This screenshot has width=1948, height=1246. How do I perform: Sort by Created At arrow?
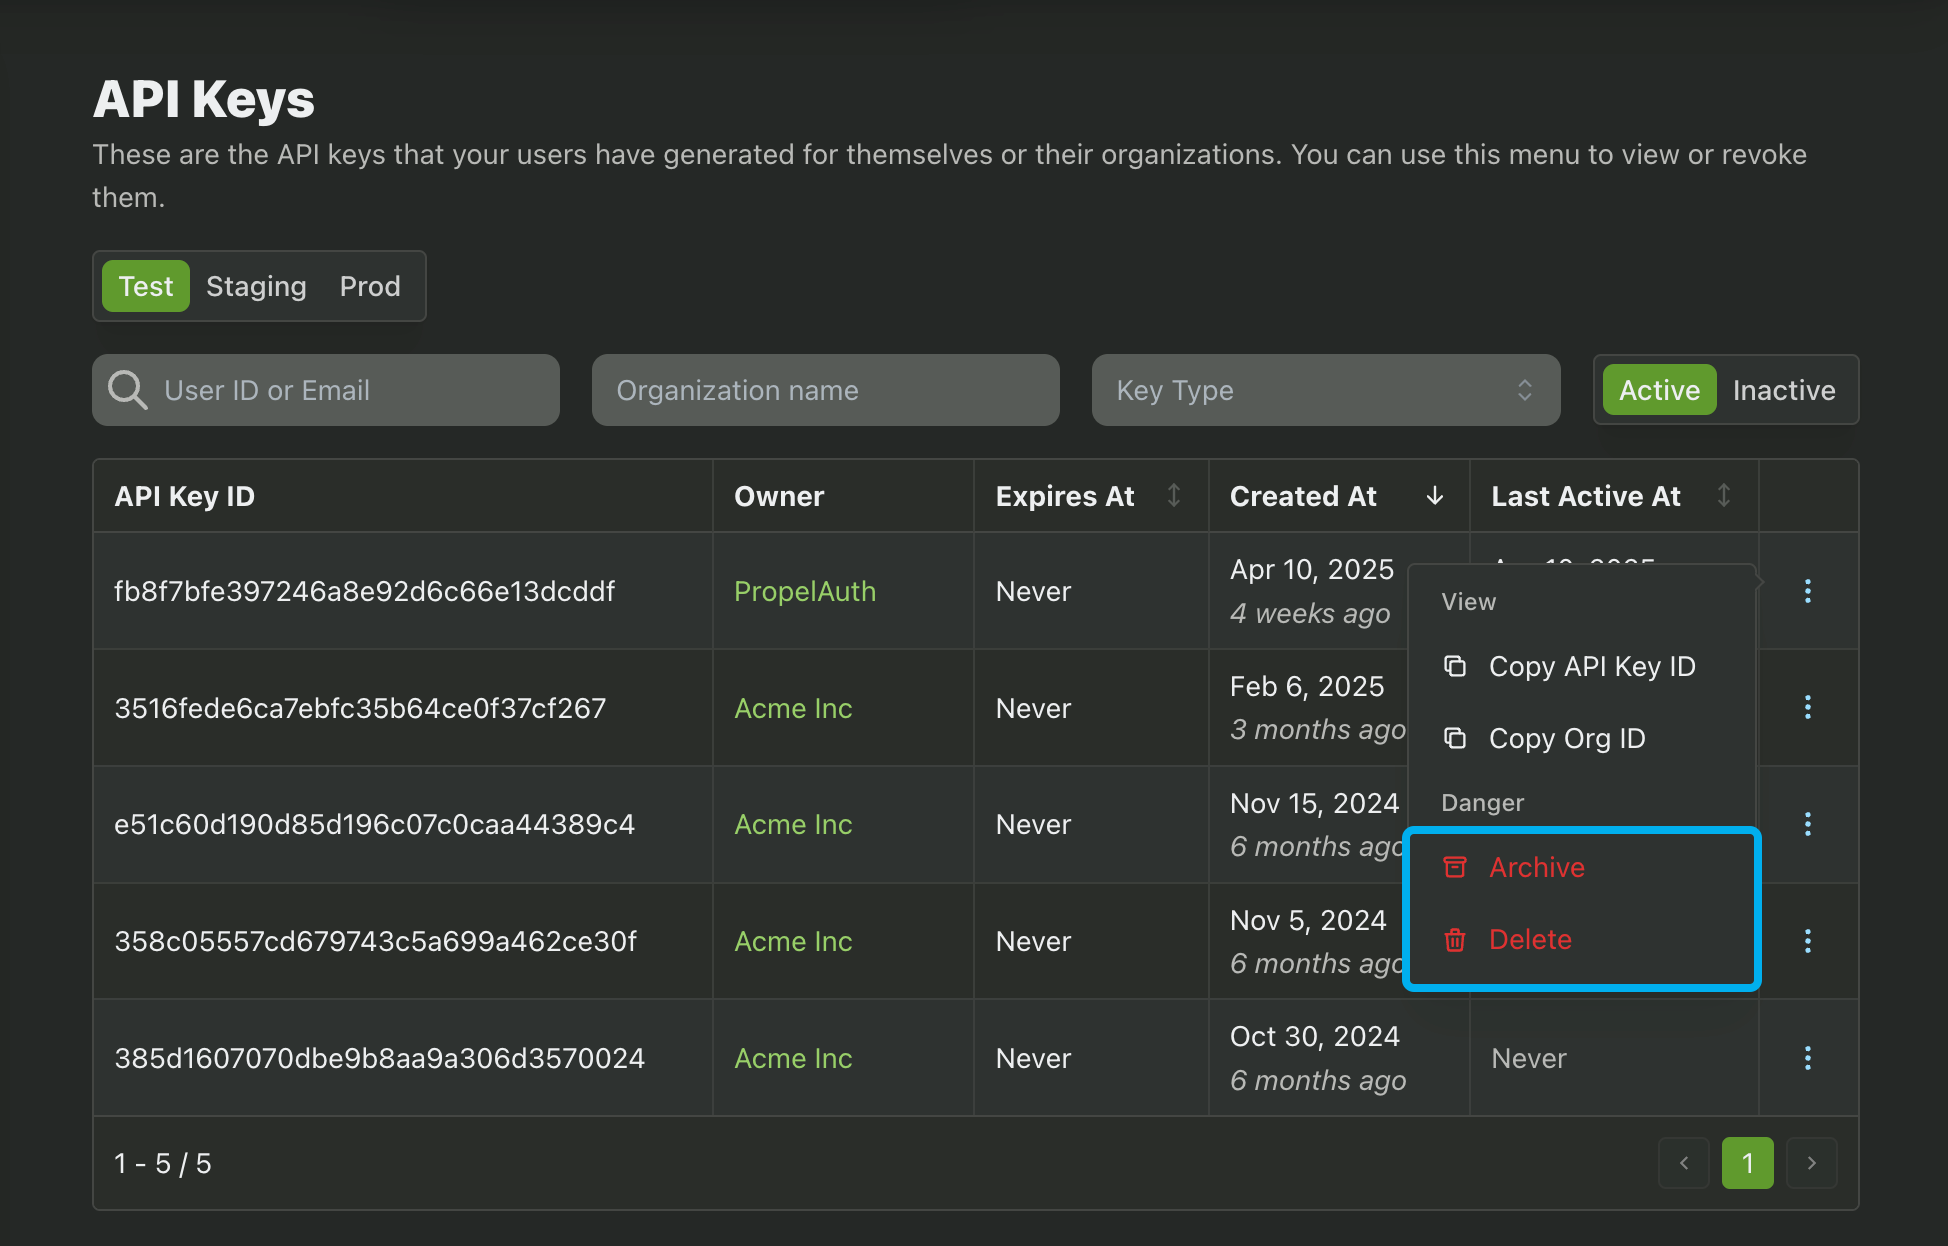point(1435,495)
